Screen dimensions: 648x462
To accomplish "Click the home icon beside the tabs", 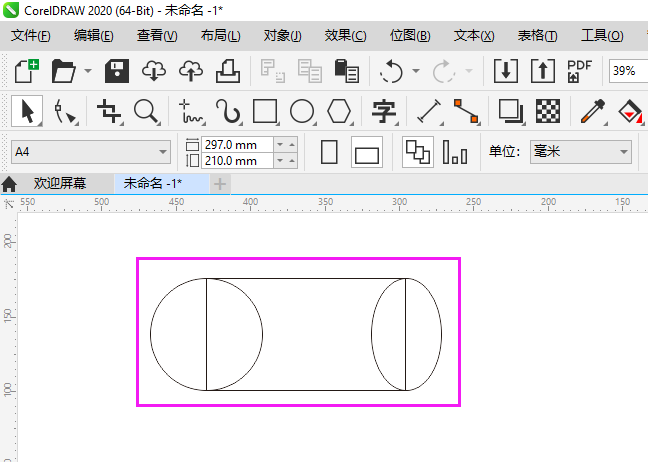I will pyautogui.click(x=9, y=184).
